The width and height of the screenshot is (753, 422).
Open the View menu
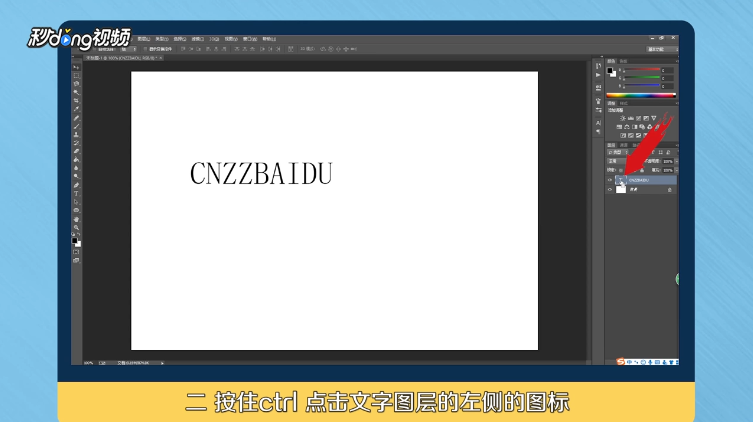click(231, 39)
